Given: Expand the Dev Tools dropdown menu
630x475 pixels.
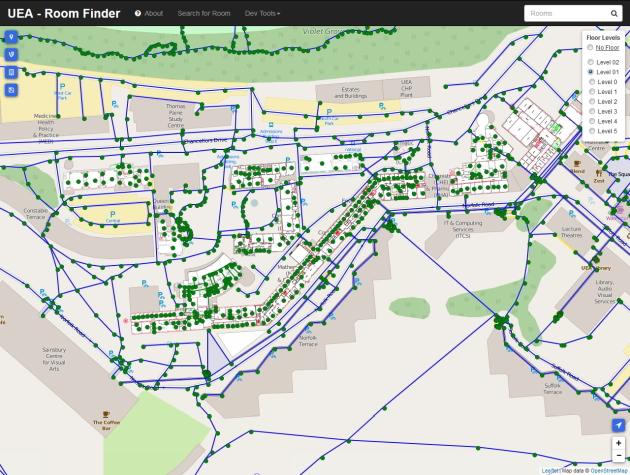Looking at the screenshot, I should click(x=263, y=14).
